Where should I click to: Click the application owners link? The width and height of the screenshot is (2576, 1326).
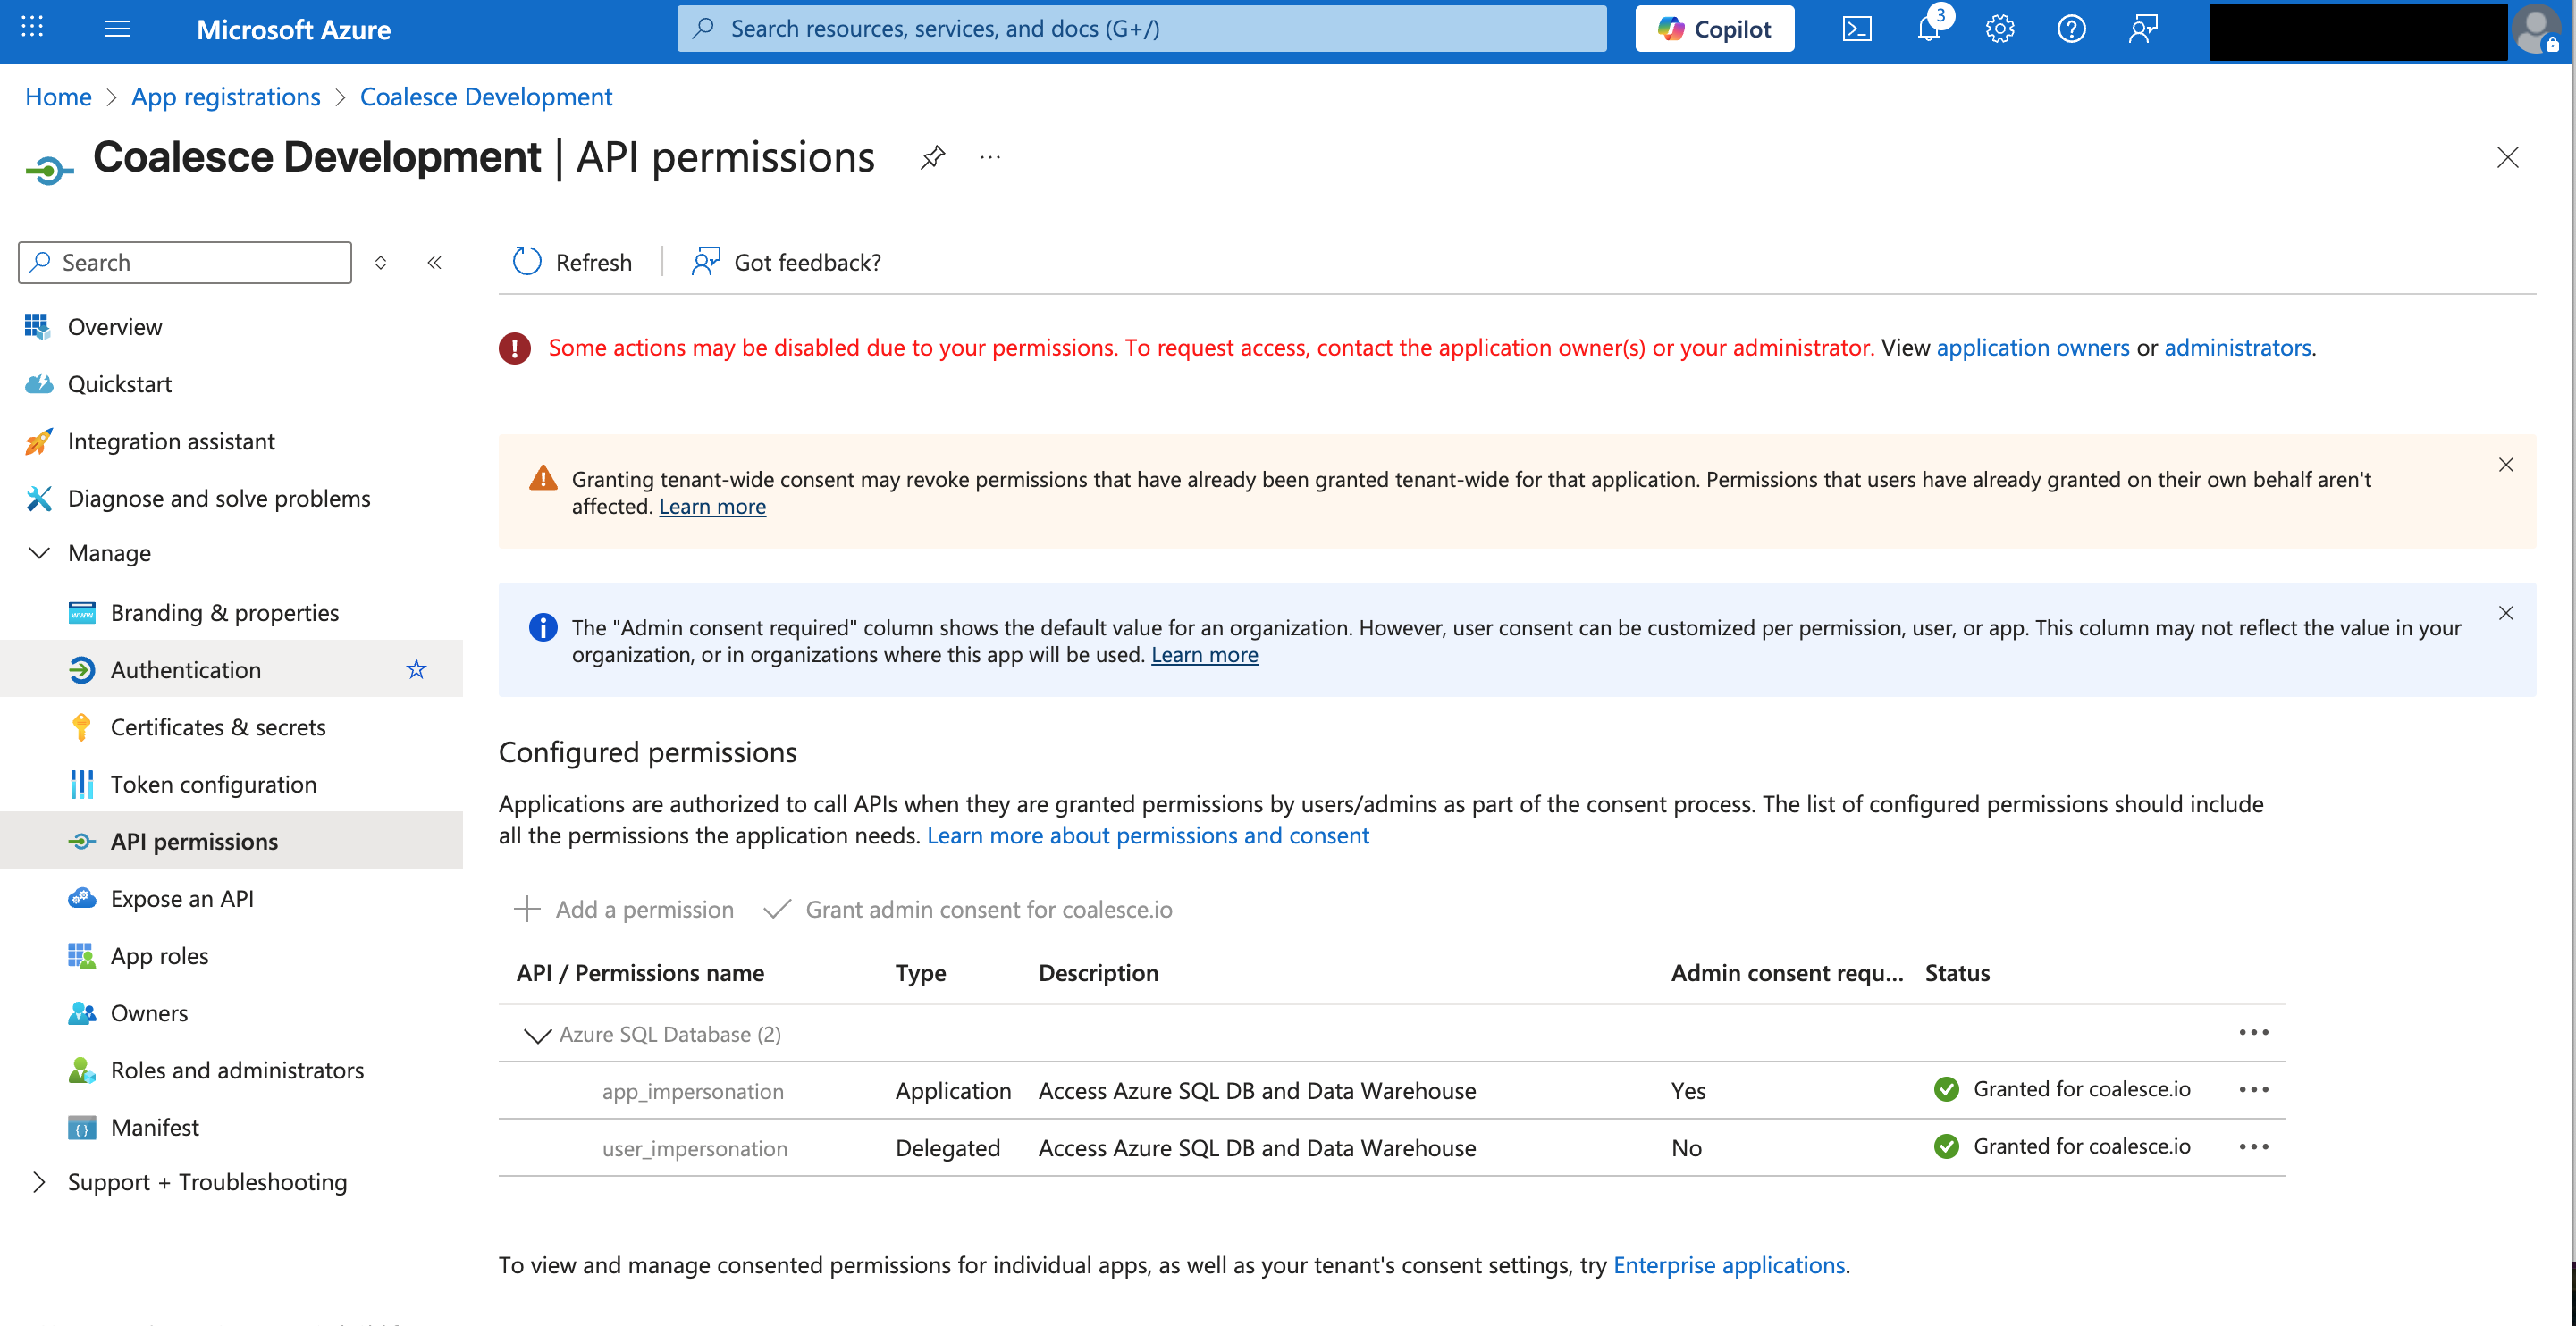[2032, 347]
